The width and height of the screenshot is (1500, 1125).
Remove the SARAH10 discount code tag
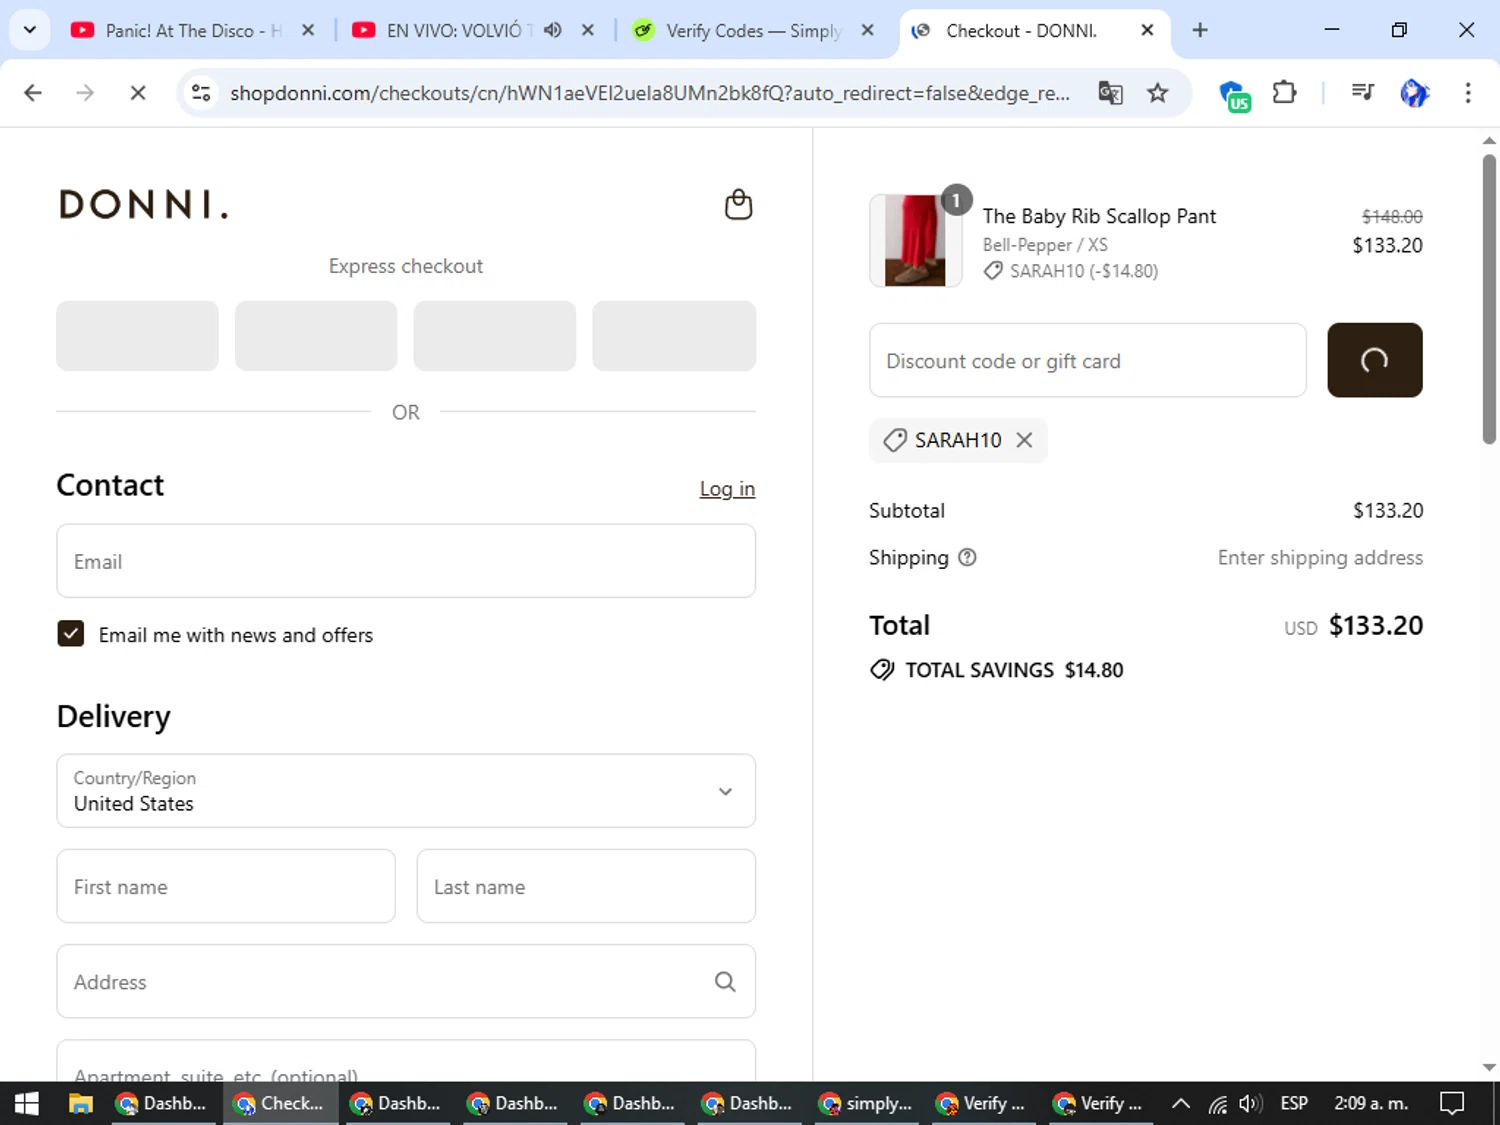[x=1024, y=440]
